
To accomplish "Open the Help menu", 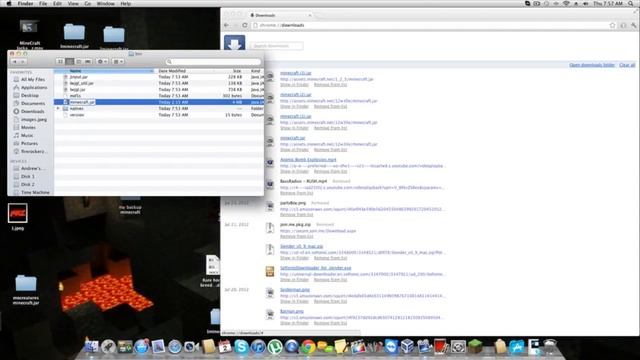I will 126,4.
